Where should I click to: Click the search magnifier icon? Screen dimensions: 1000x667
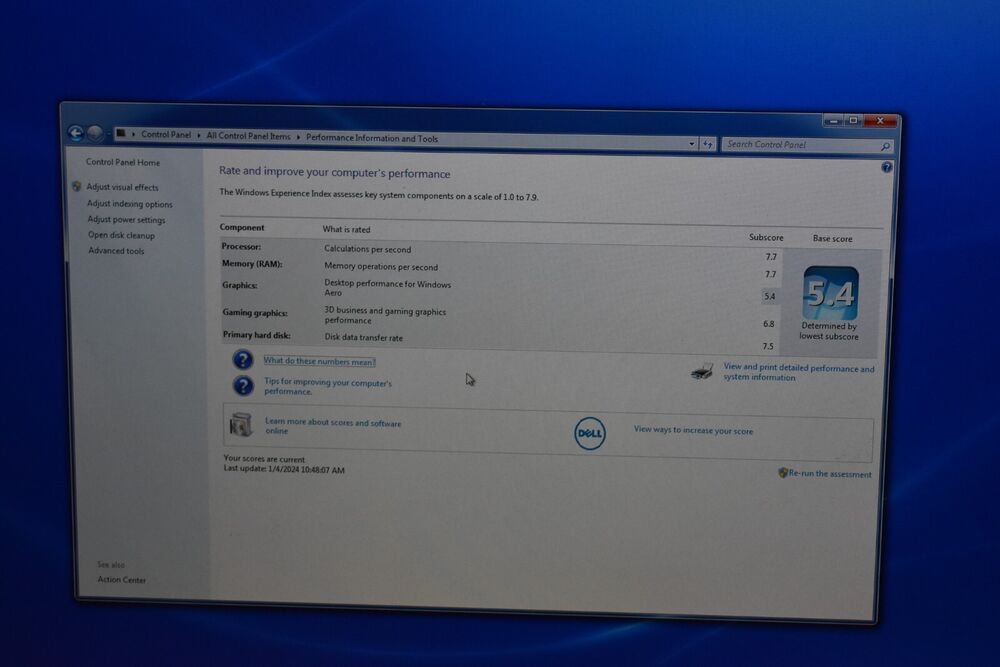(885, 147)
